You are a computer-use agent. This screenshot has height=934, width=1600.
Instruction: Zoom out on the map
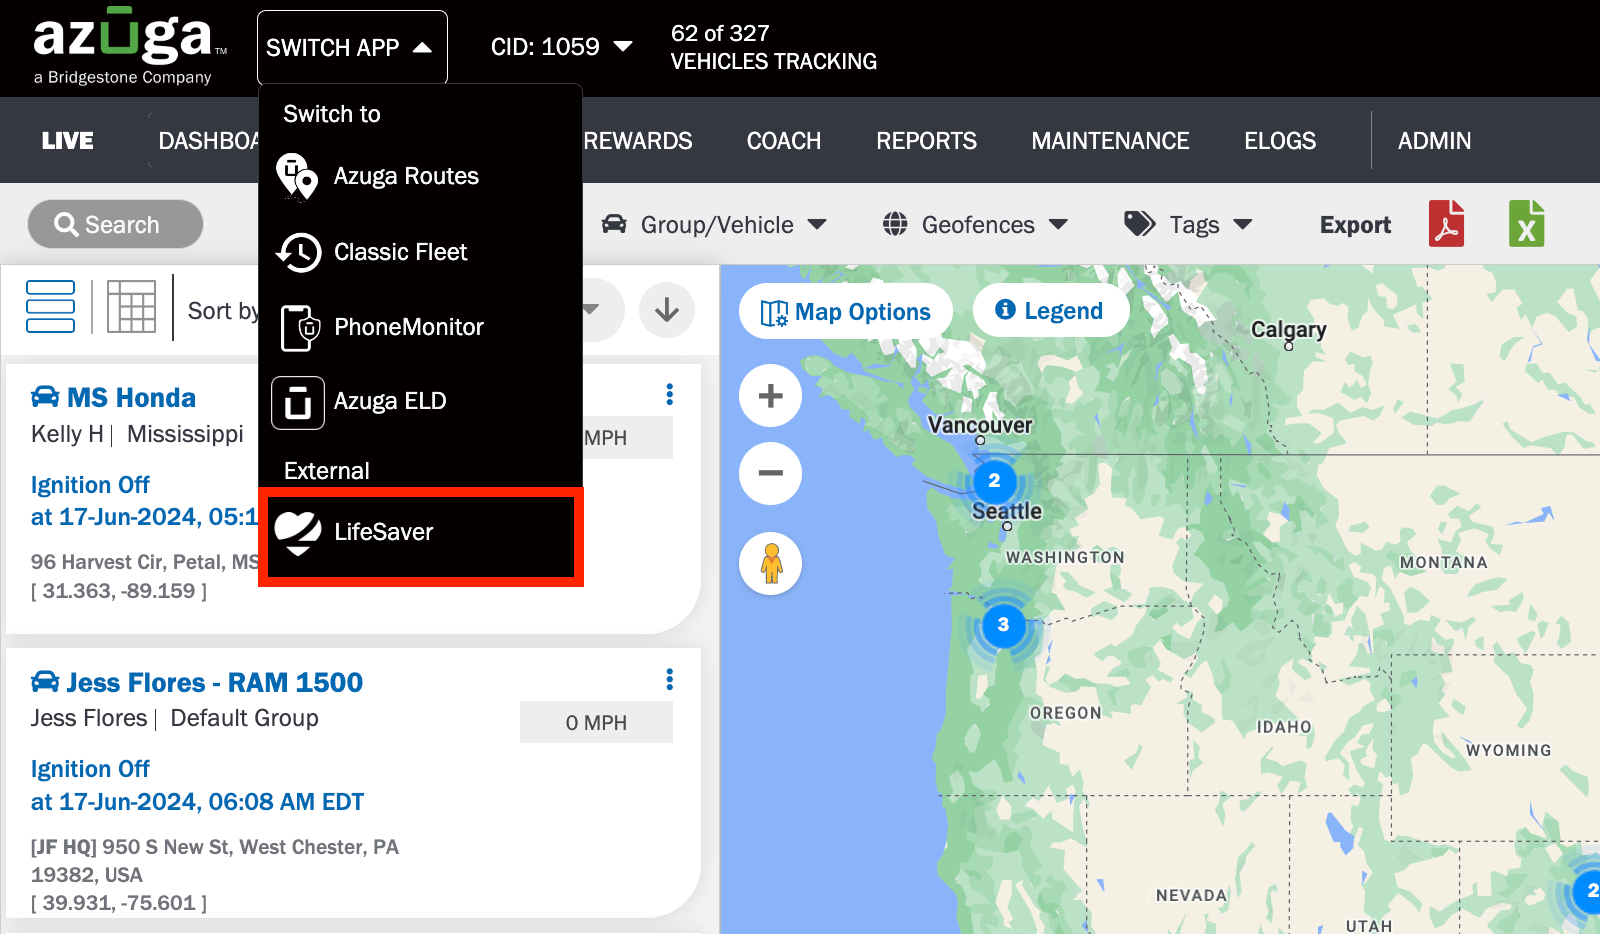point(770,473)
